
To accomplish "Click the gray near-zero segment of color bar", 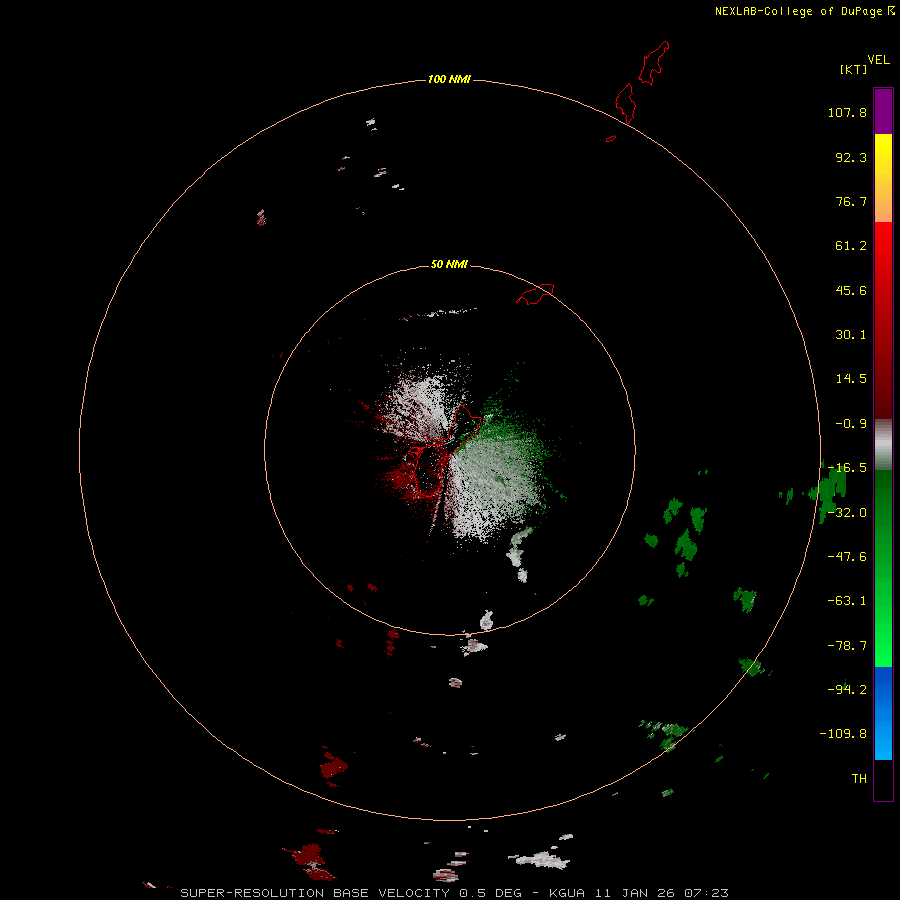I will pos(883,444).
